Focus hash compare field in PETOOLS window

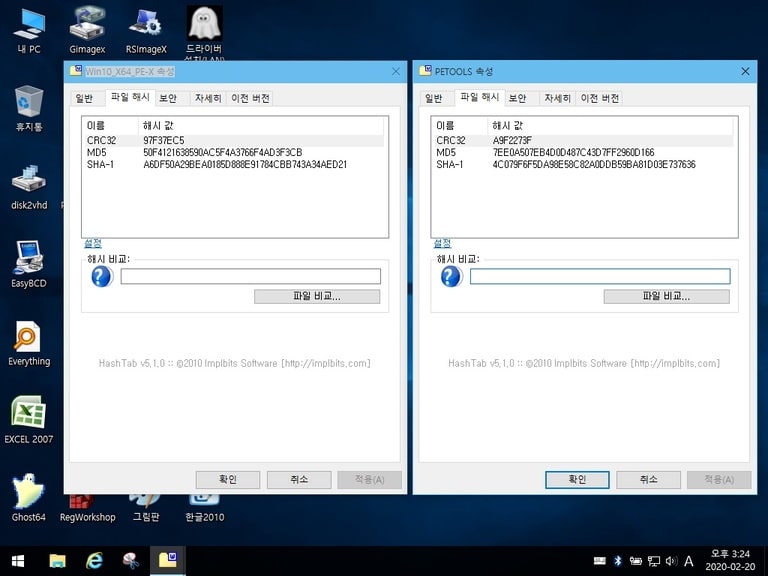[x=600, y=276]
